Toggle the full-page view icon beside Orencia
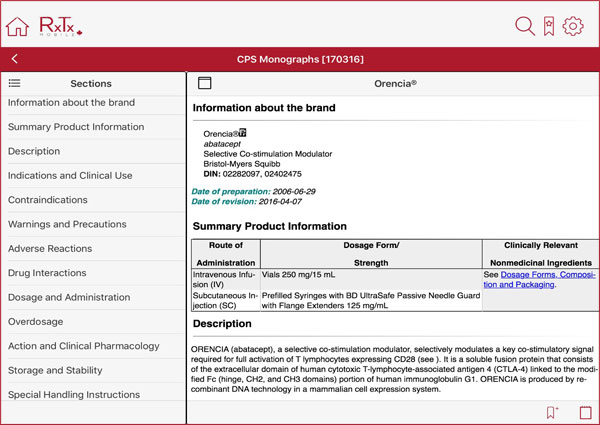The width and height of the screenshot is (600, 425). (204, 83)
